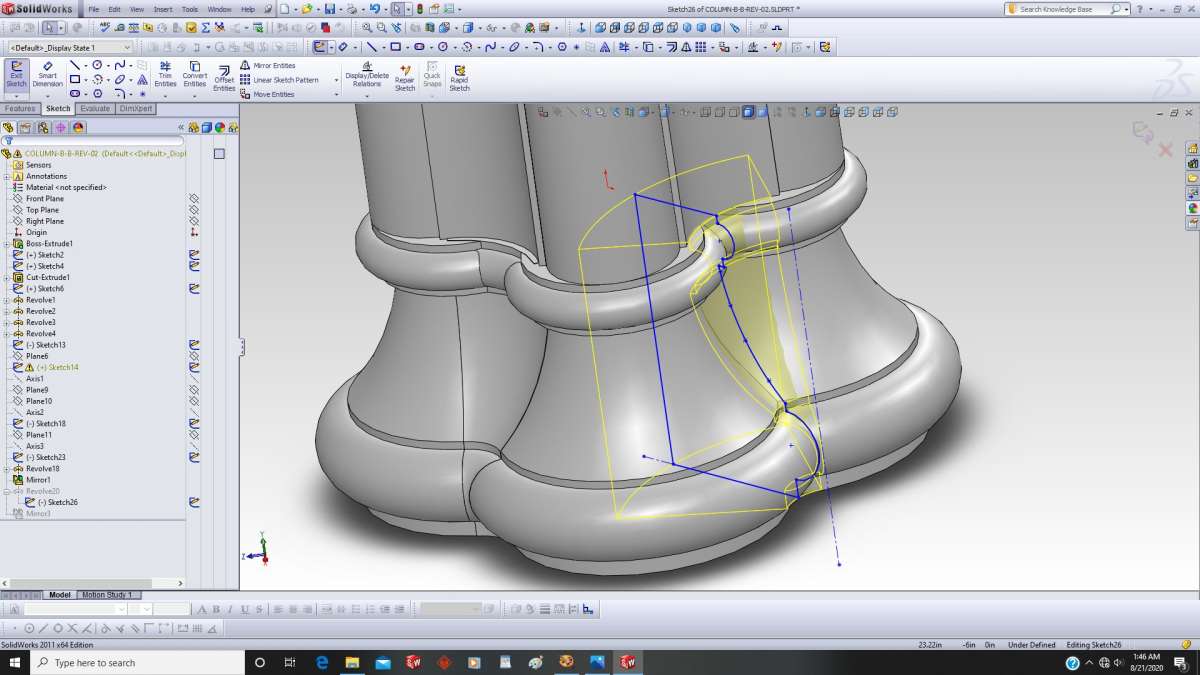1200x675 pixels.
Task: Open the PropertyManager tab icon
Action: [26, 127]
